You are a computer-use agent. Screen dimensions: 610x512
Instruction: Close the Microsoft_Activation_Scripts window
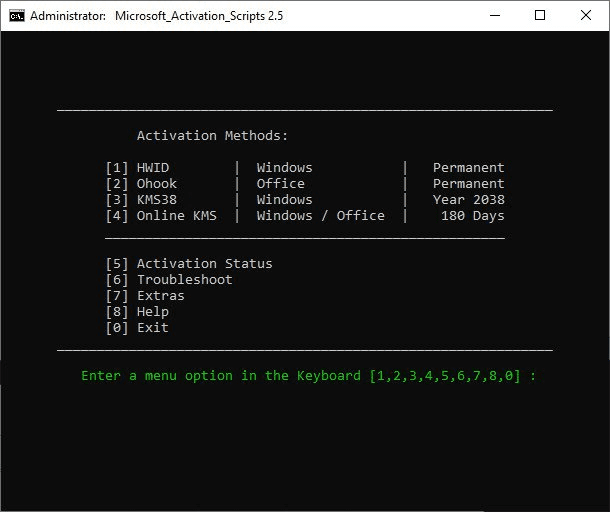point(585,16)
